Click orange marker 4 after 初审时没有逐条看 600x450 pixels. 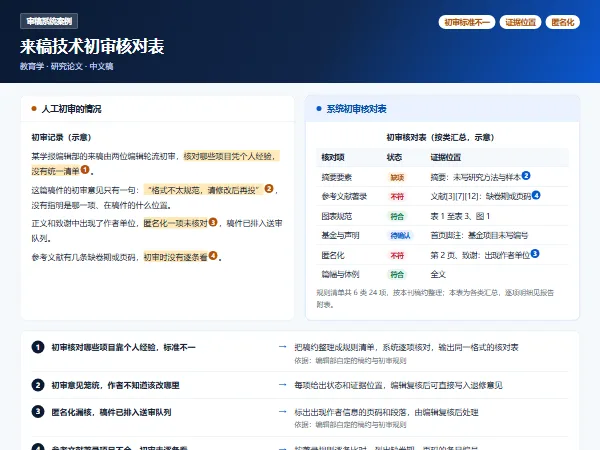(x=213, y=255)
